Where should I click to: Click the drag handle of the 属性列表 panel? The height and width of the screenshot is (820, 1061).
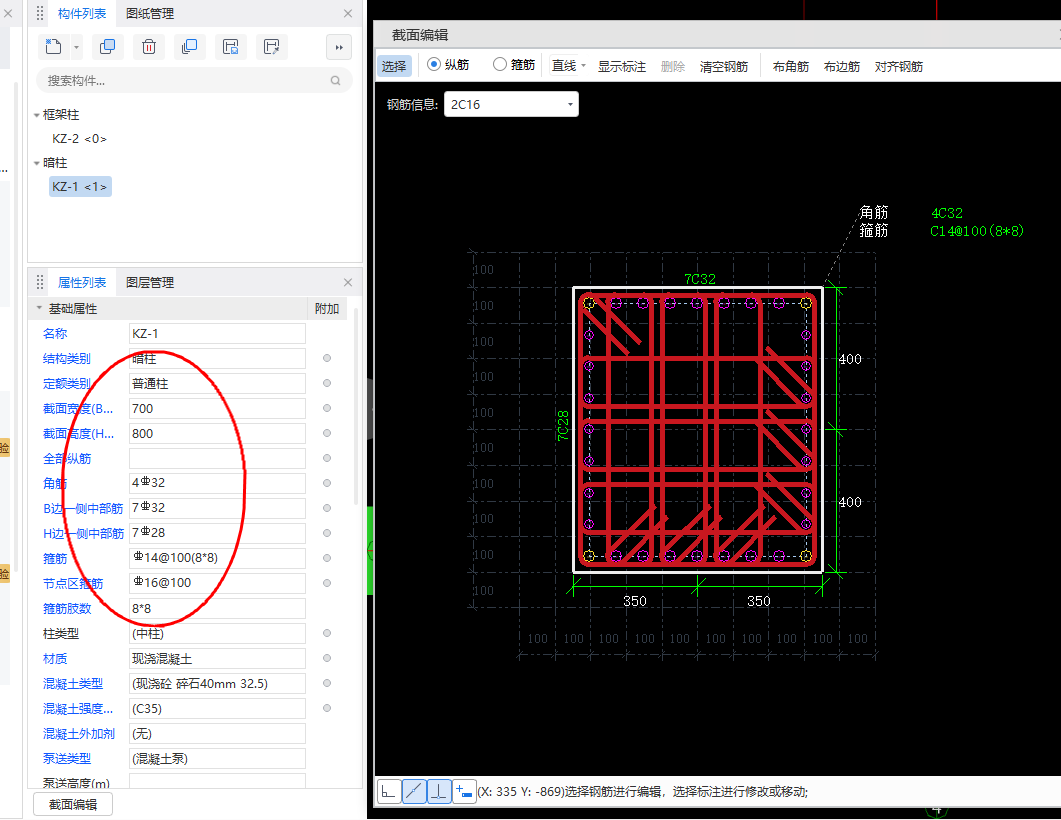(x=40, y=282)
